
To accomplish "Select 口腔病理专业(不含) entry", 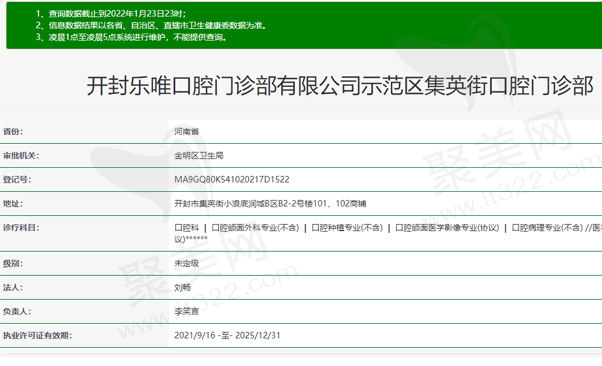I will point(547,228).
